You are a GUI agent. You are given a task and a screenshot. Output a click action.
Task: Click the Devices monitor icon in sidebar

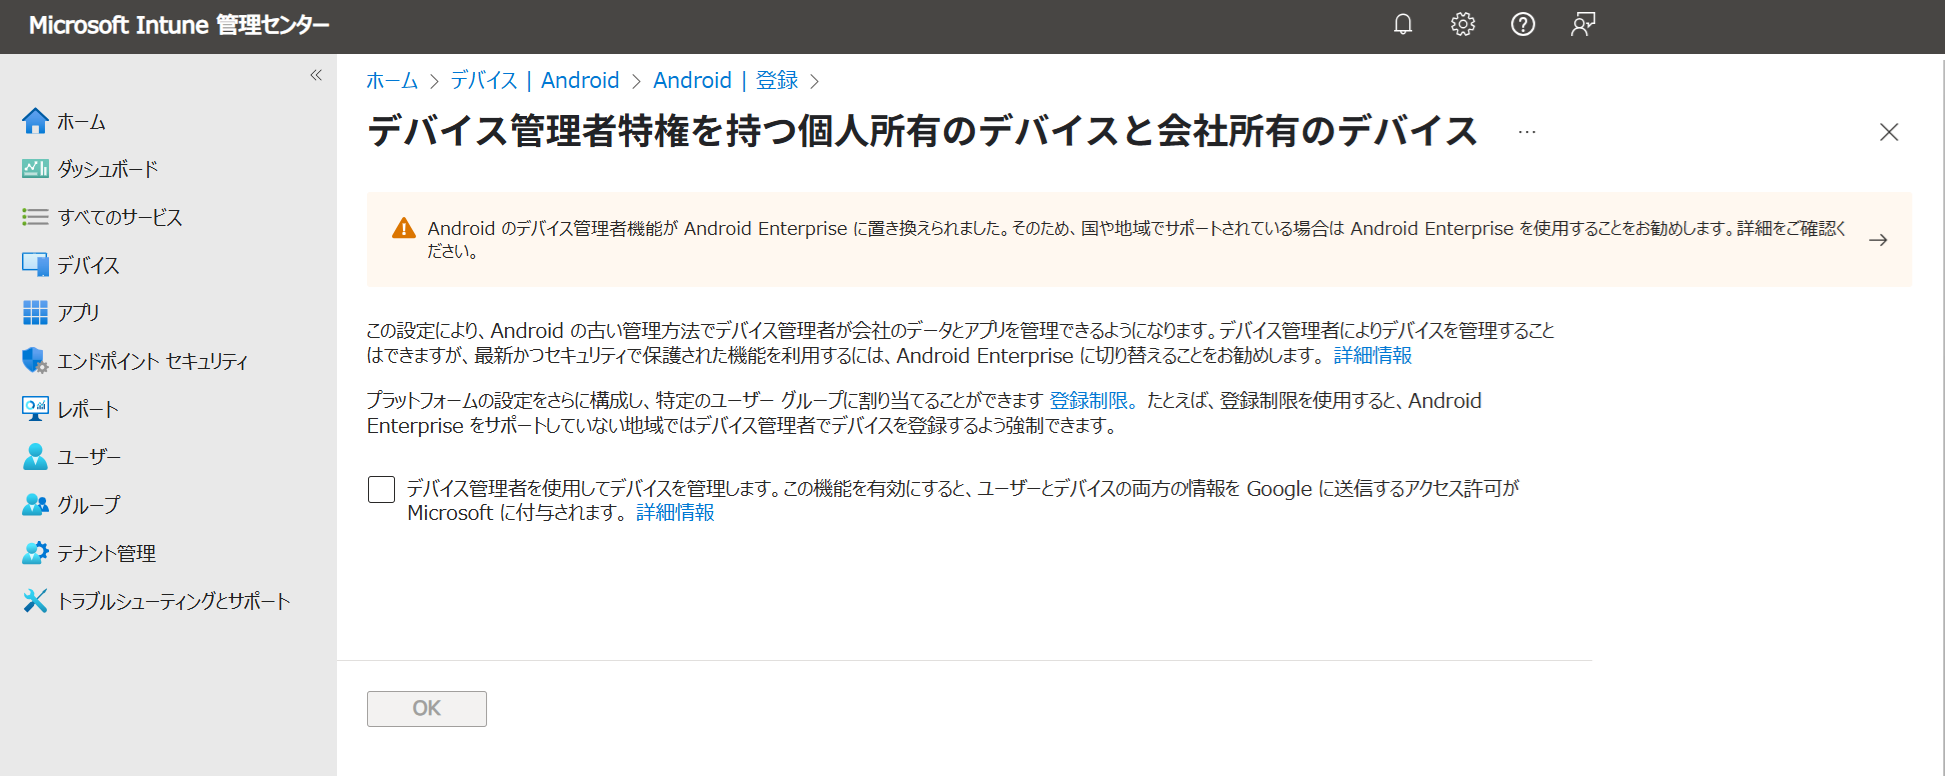35,265
